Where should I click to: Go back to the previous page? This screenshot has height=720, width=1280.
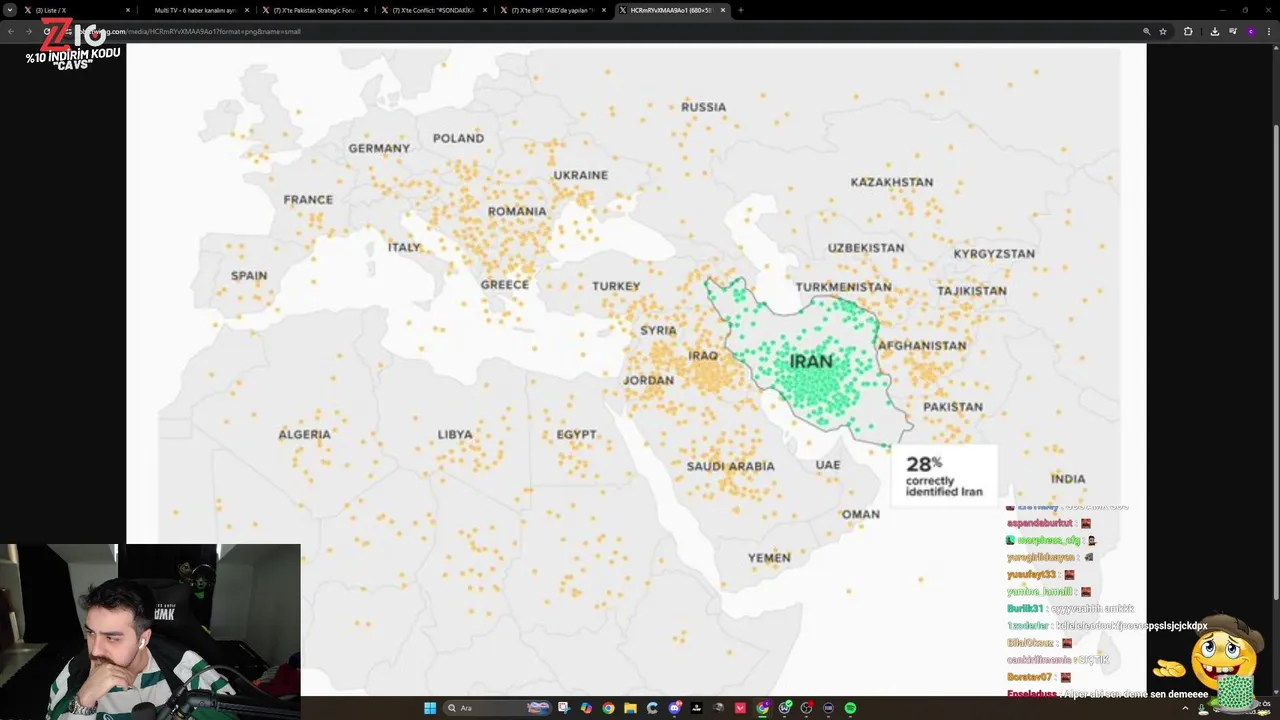coord(11,31)
